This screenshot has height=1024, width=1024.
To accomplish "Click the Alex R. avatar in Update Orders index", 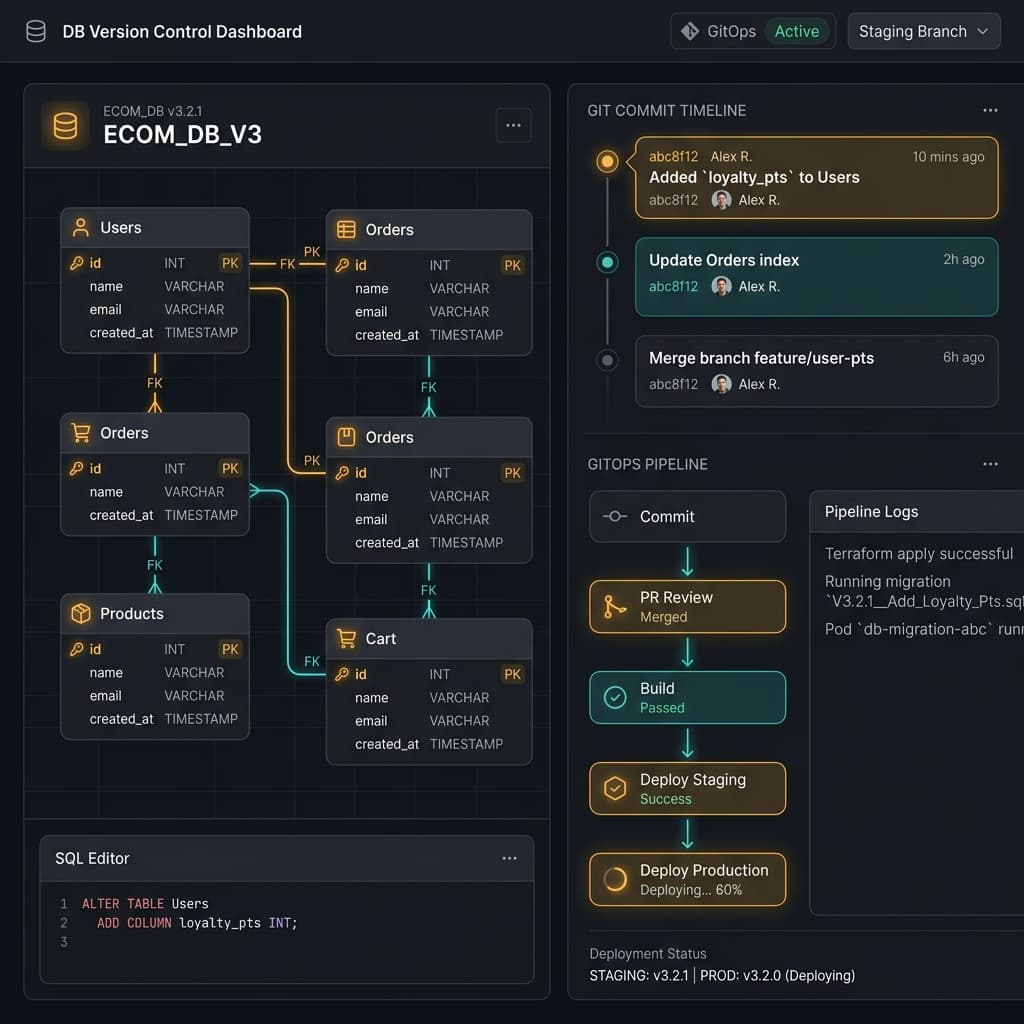I will coord(721,286).
